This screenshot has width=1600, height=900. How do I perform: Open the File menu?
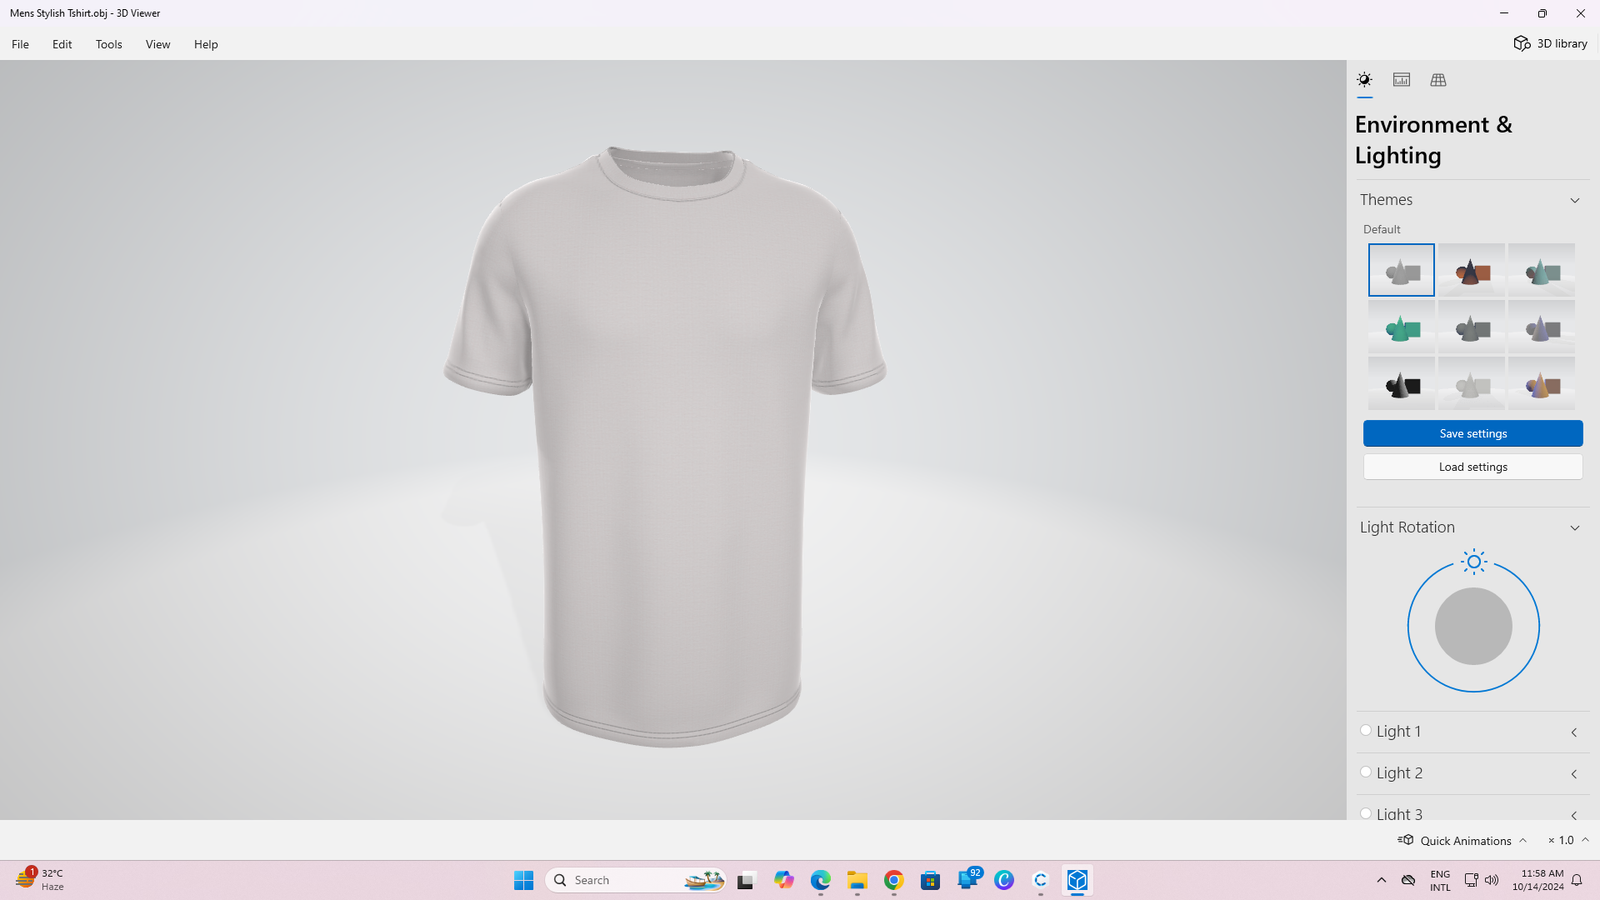coord(20,44)
